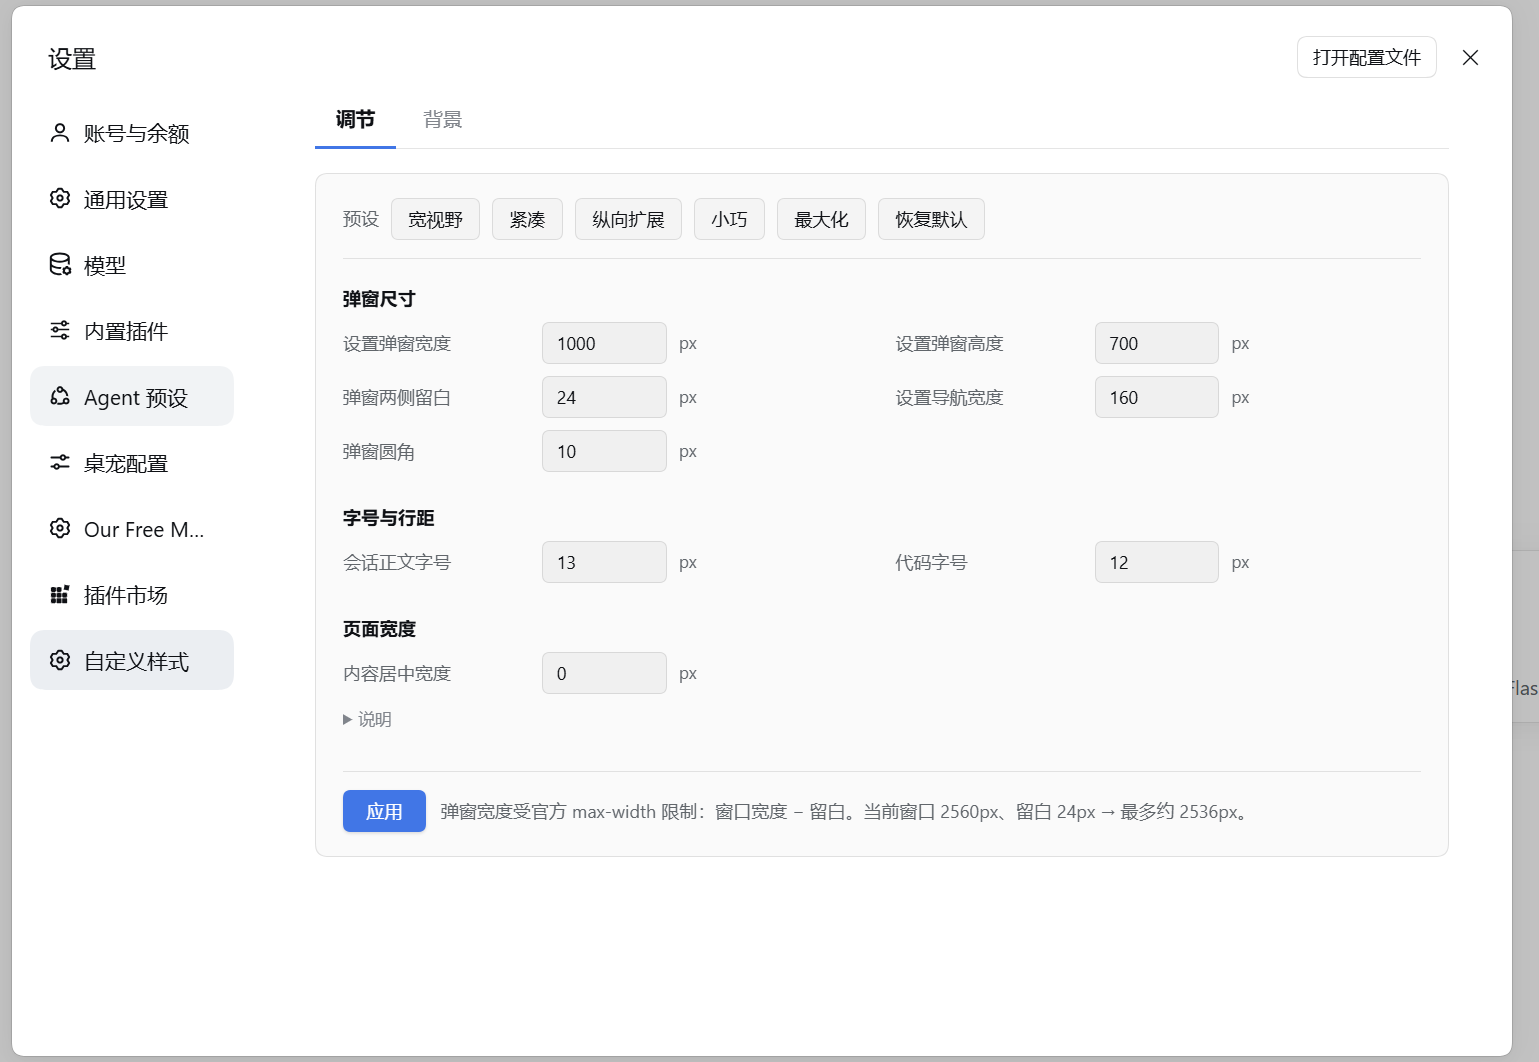The image size is (1539, 1062).
Task: Click 打开配置文件 button
Action: point(1366,57)
